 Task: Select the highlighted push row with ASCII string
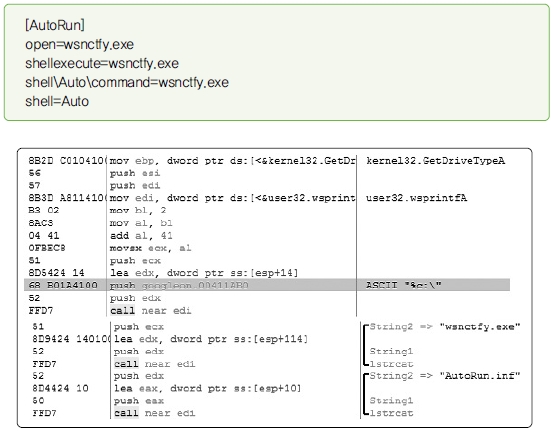pyautogui.click(x=267, y=285)
